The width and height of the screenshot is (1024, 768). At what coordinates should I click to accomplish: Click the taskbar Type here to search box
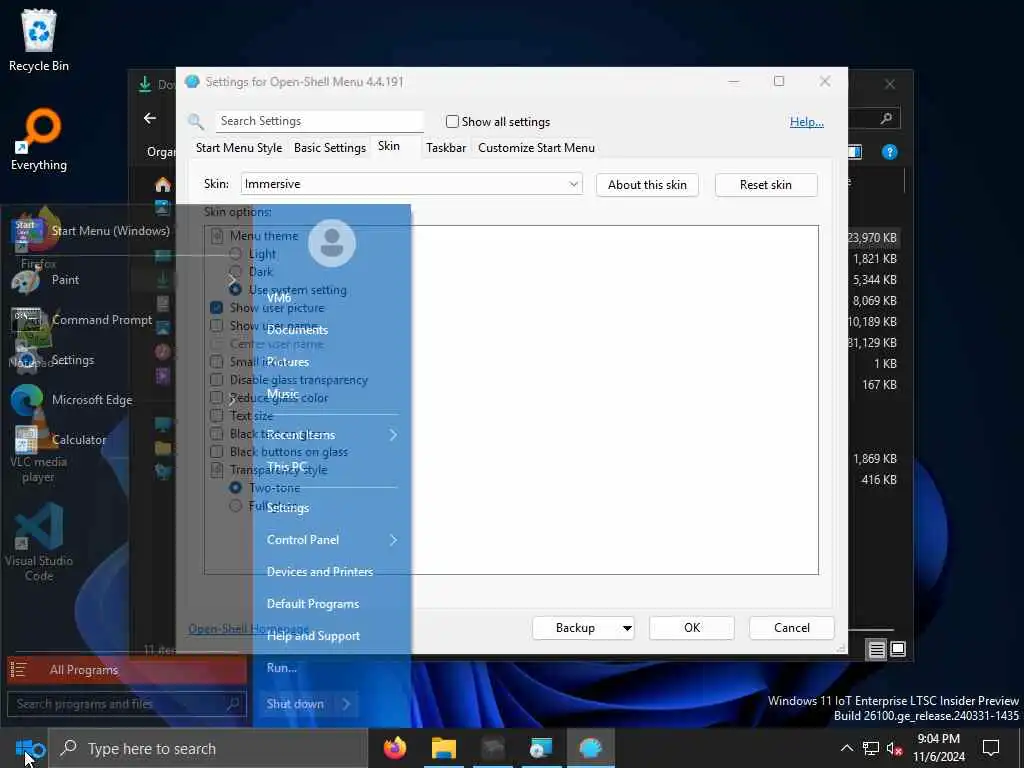click(x=209, y=748)
